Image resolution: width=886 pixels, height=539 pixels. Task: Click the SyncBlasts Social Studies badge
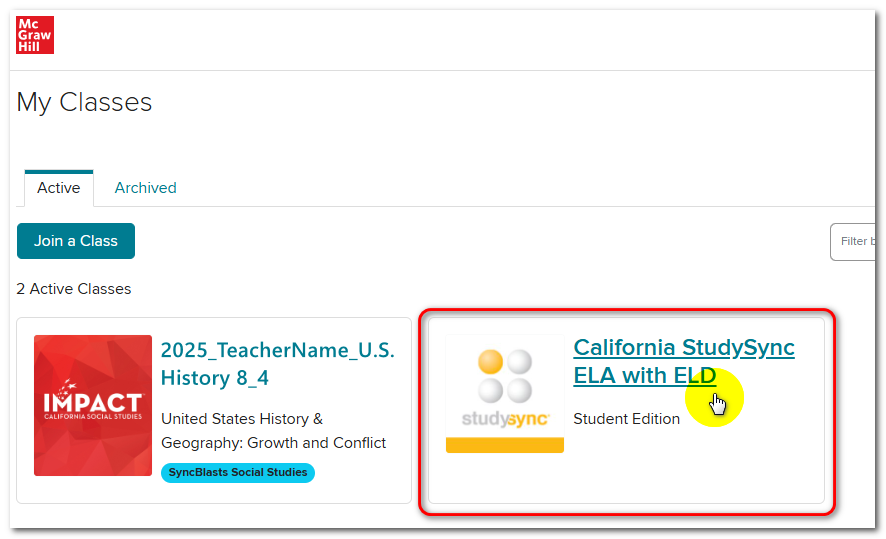pyautogui.click(x=238, y=473)
